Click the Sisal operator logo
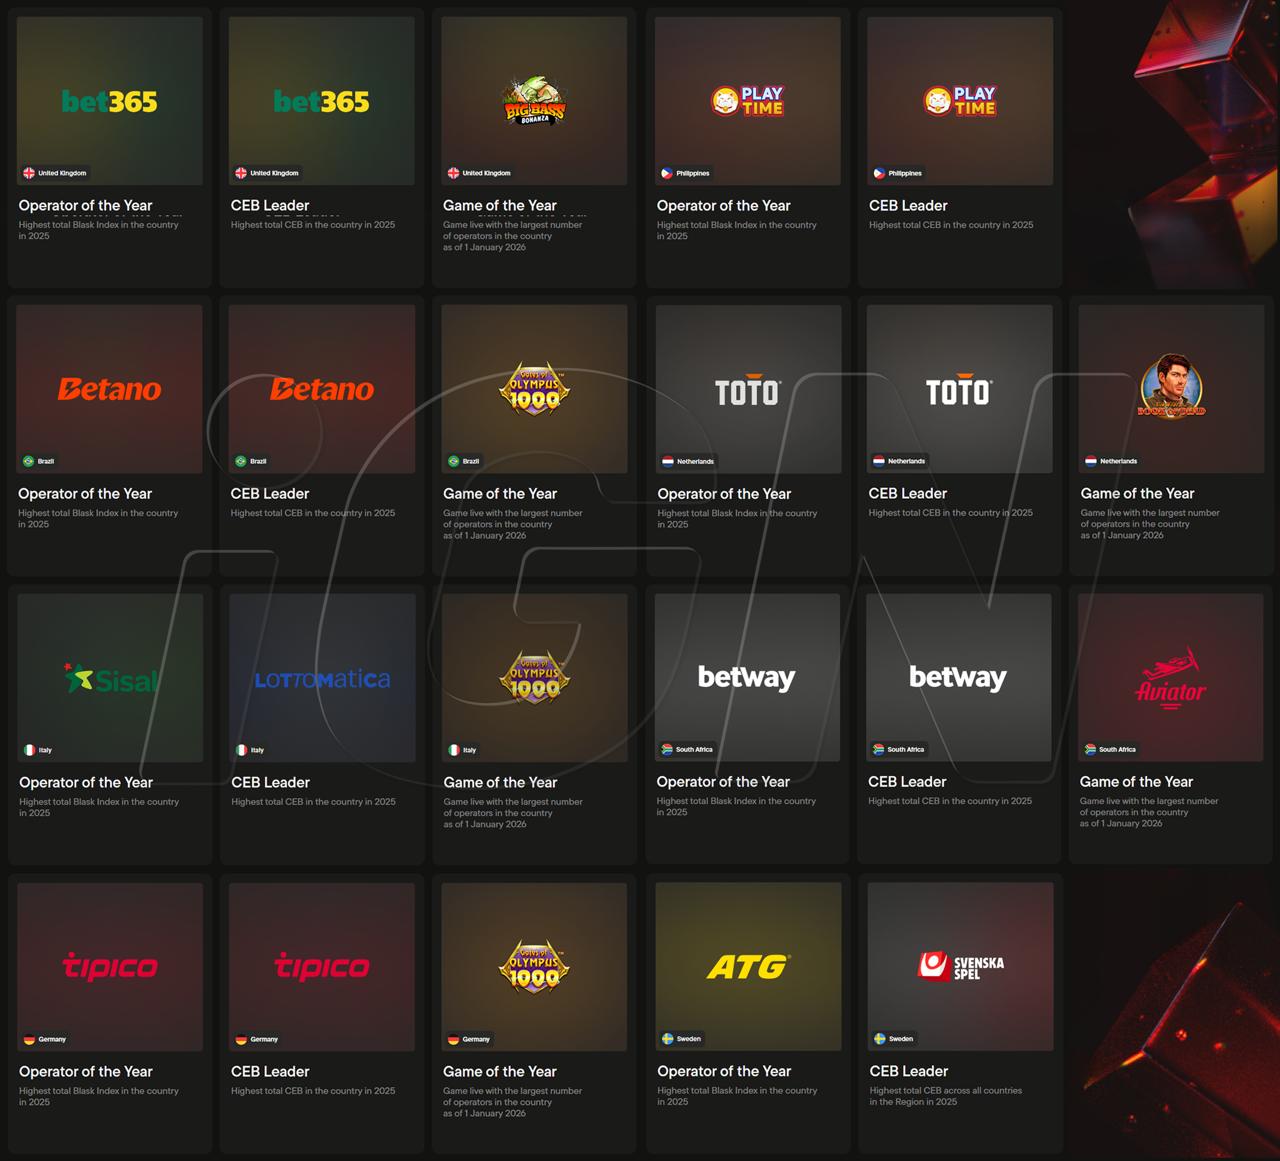The image size is (1280, 1161). [110, 679]
